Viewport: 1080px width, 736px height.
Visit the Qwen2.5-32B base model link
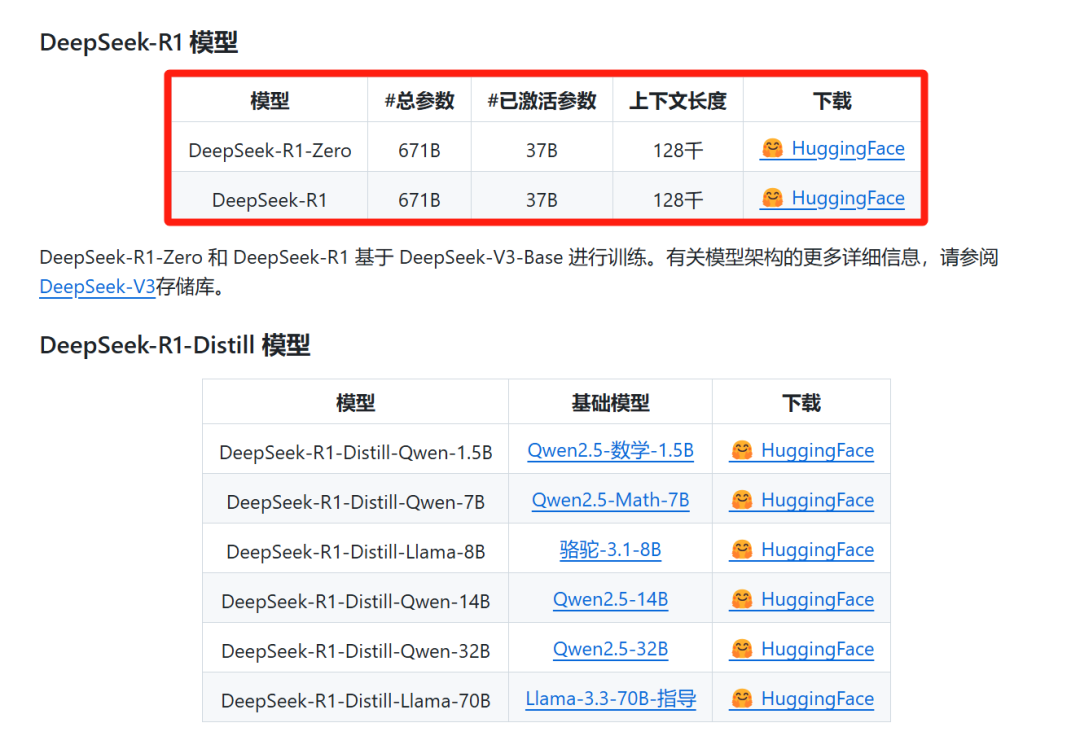pos(610,649)
